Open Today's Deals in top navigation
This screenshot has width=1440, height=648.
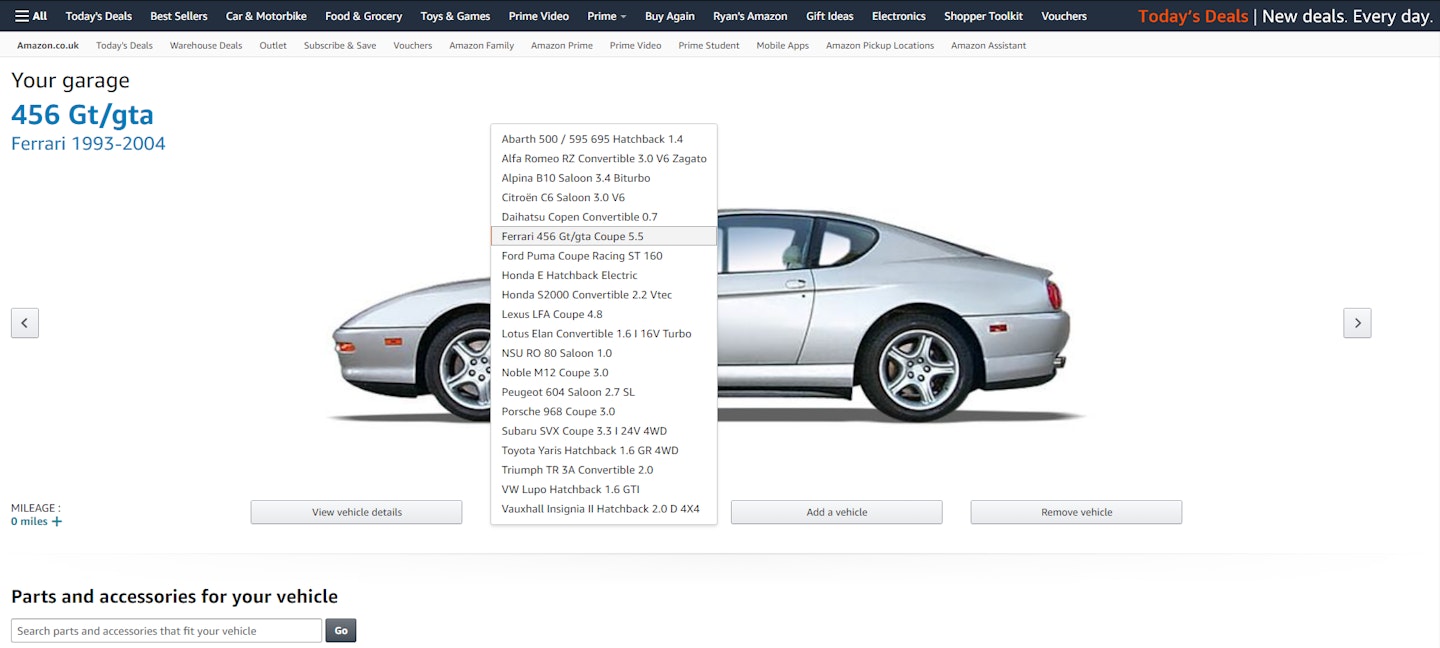99,16
